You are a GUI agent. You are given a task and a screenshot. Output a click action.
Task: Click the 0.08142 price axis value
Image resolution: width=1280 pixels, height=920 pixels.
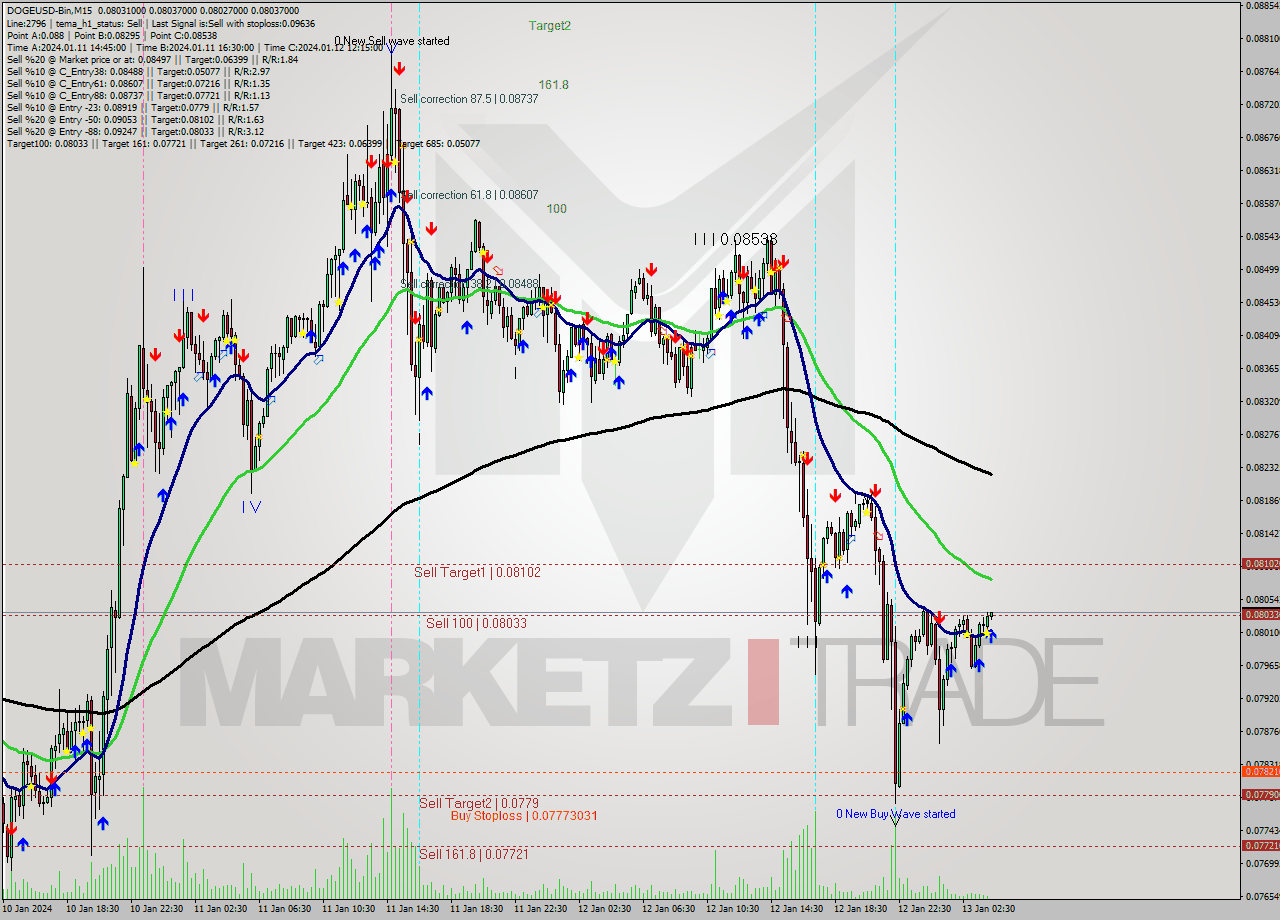pyautogui.click(x=1262, y=534)
